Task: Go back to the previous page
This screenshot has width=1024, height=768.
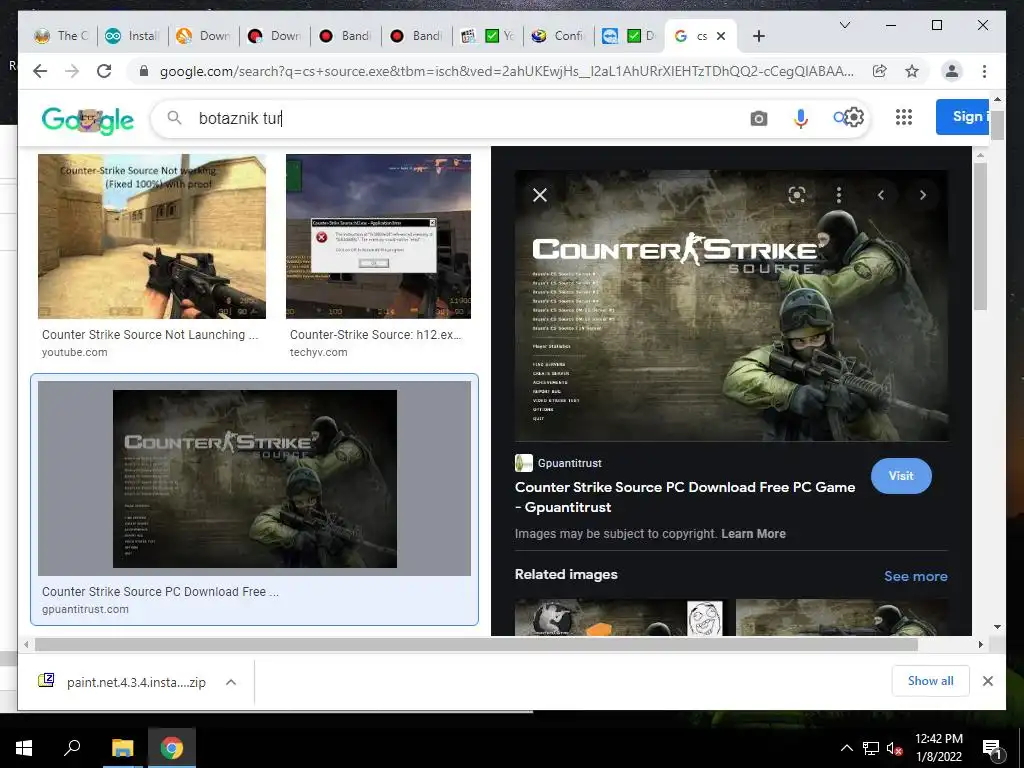Action: coord(40,71)
